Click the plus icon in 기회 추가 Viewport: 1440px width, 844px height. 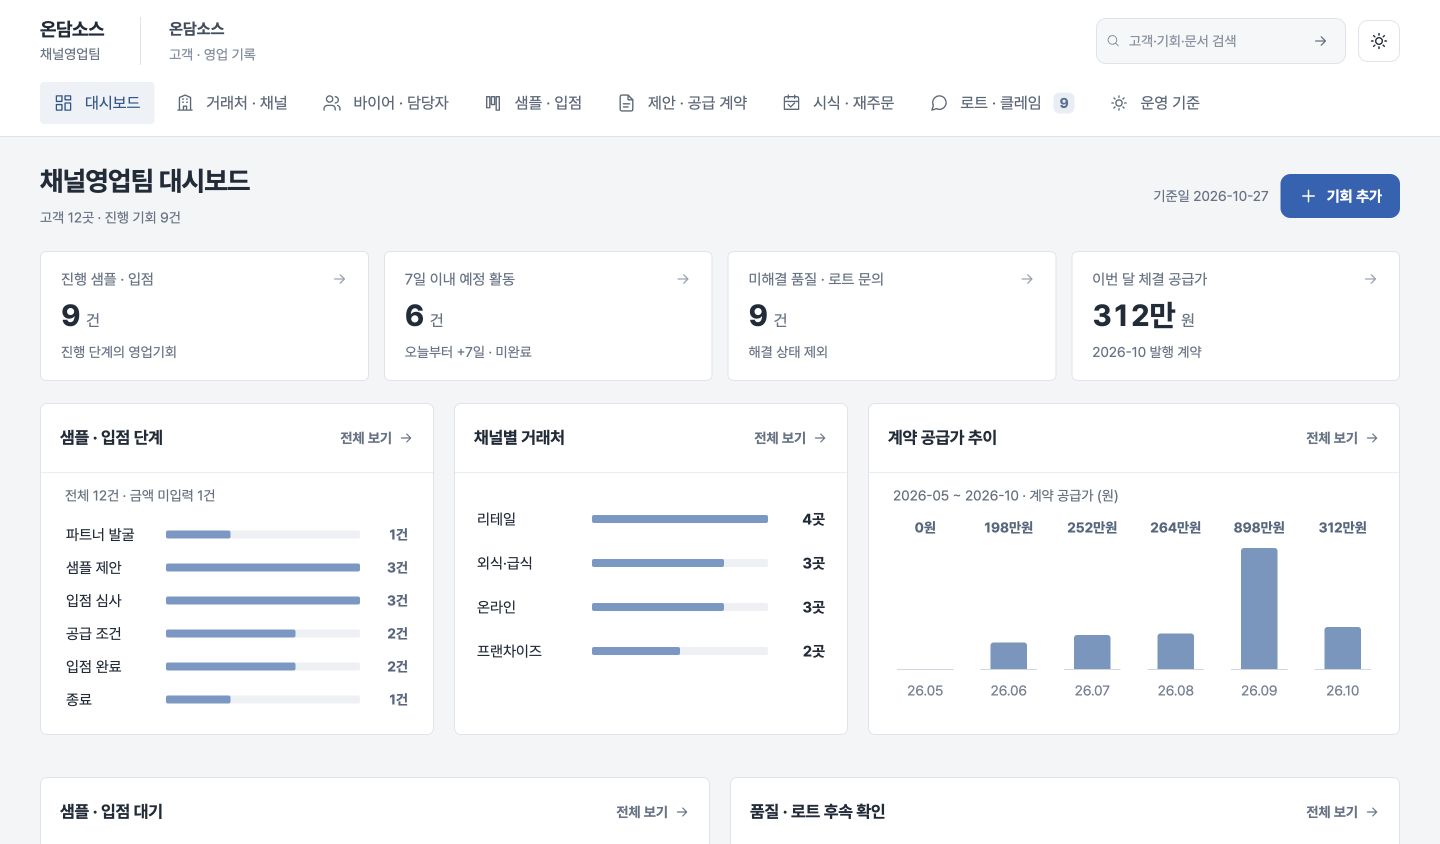[1308, 196]
